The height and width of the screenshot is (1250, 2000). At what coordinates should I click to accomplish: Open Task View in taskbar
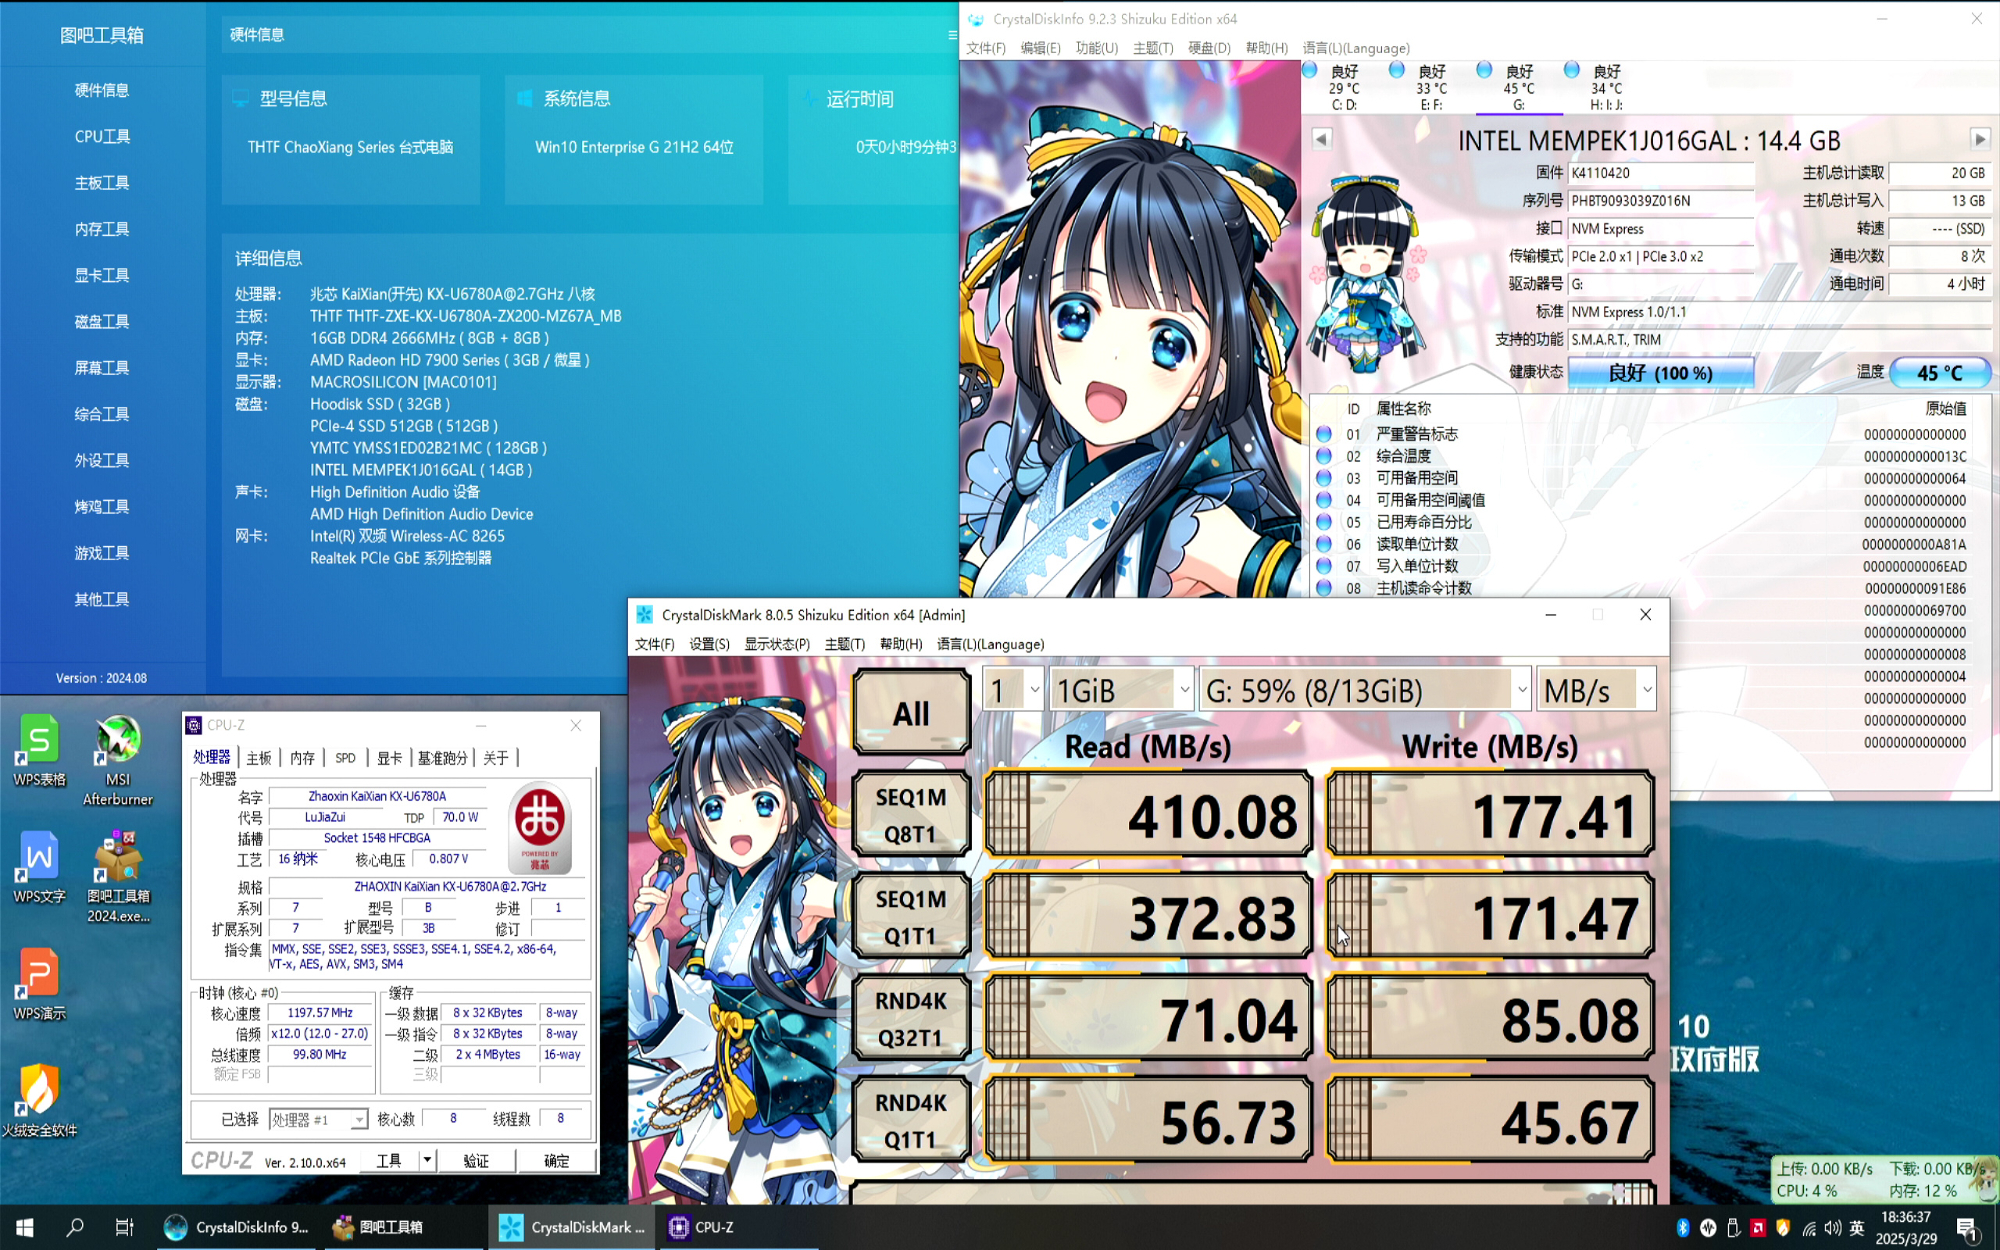point(124,1227)
